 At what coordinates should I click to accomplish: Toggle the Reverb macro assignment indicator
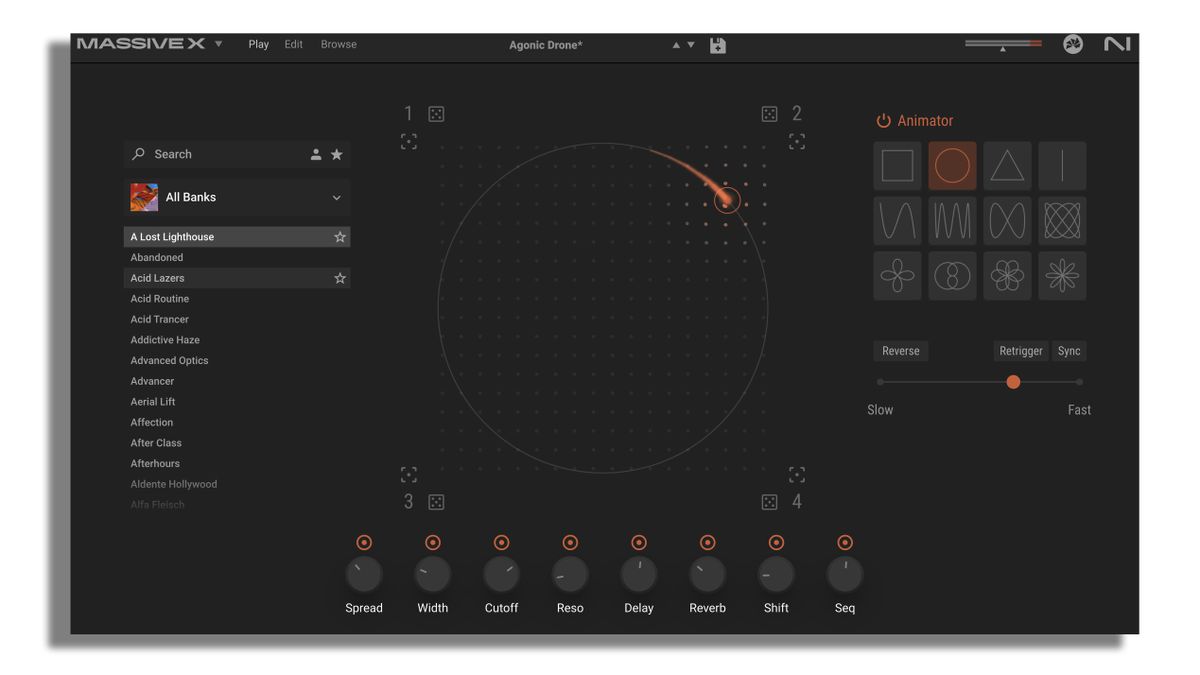(707, 542)
